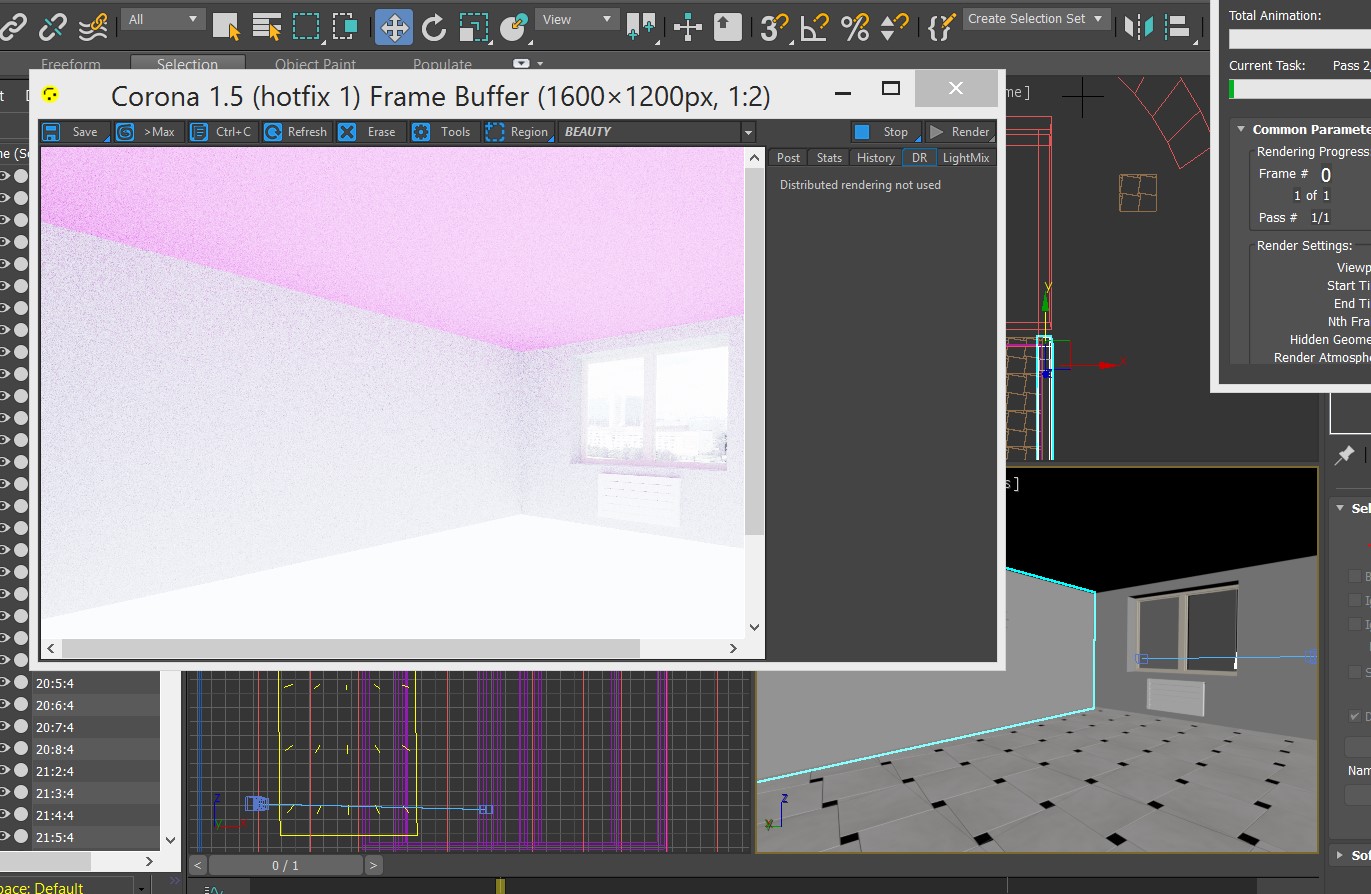Click the Select and Rotate tool

pyautogui.click(x=433, y=27)
